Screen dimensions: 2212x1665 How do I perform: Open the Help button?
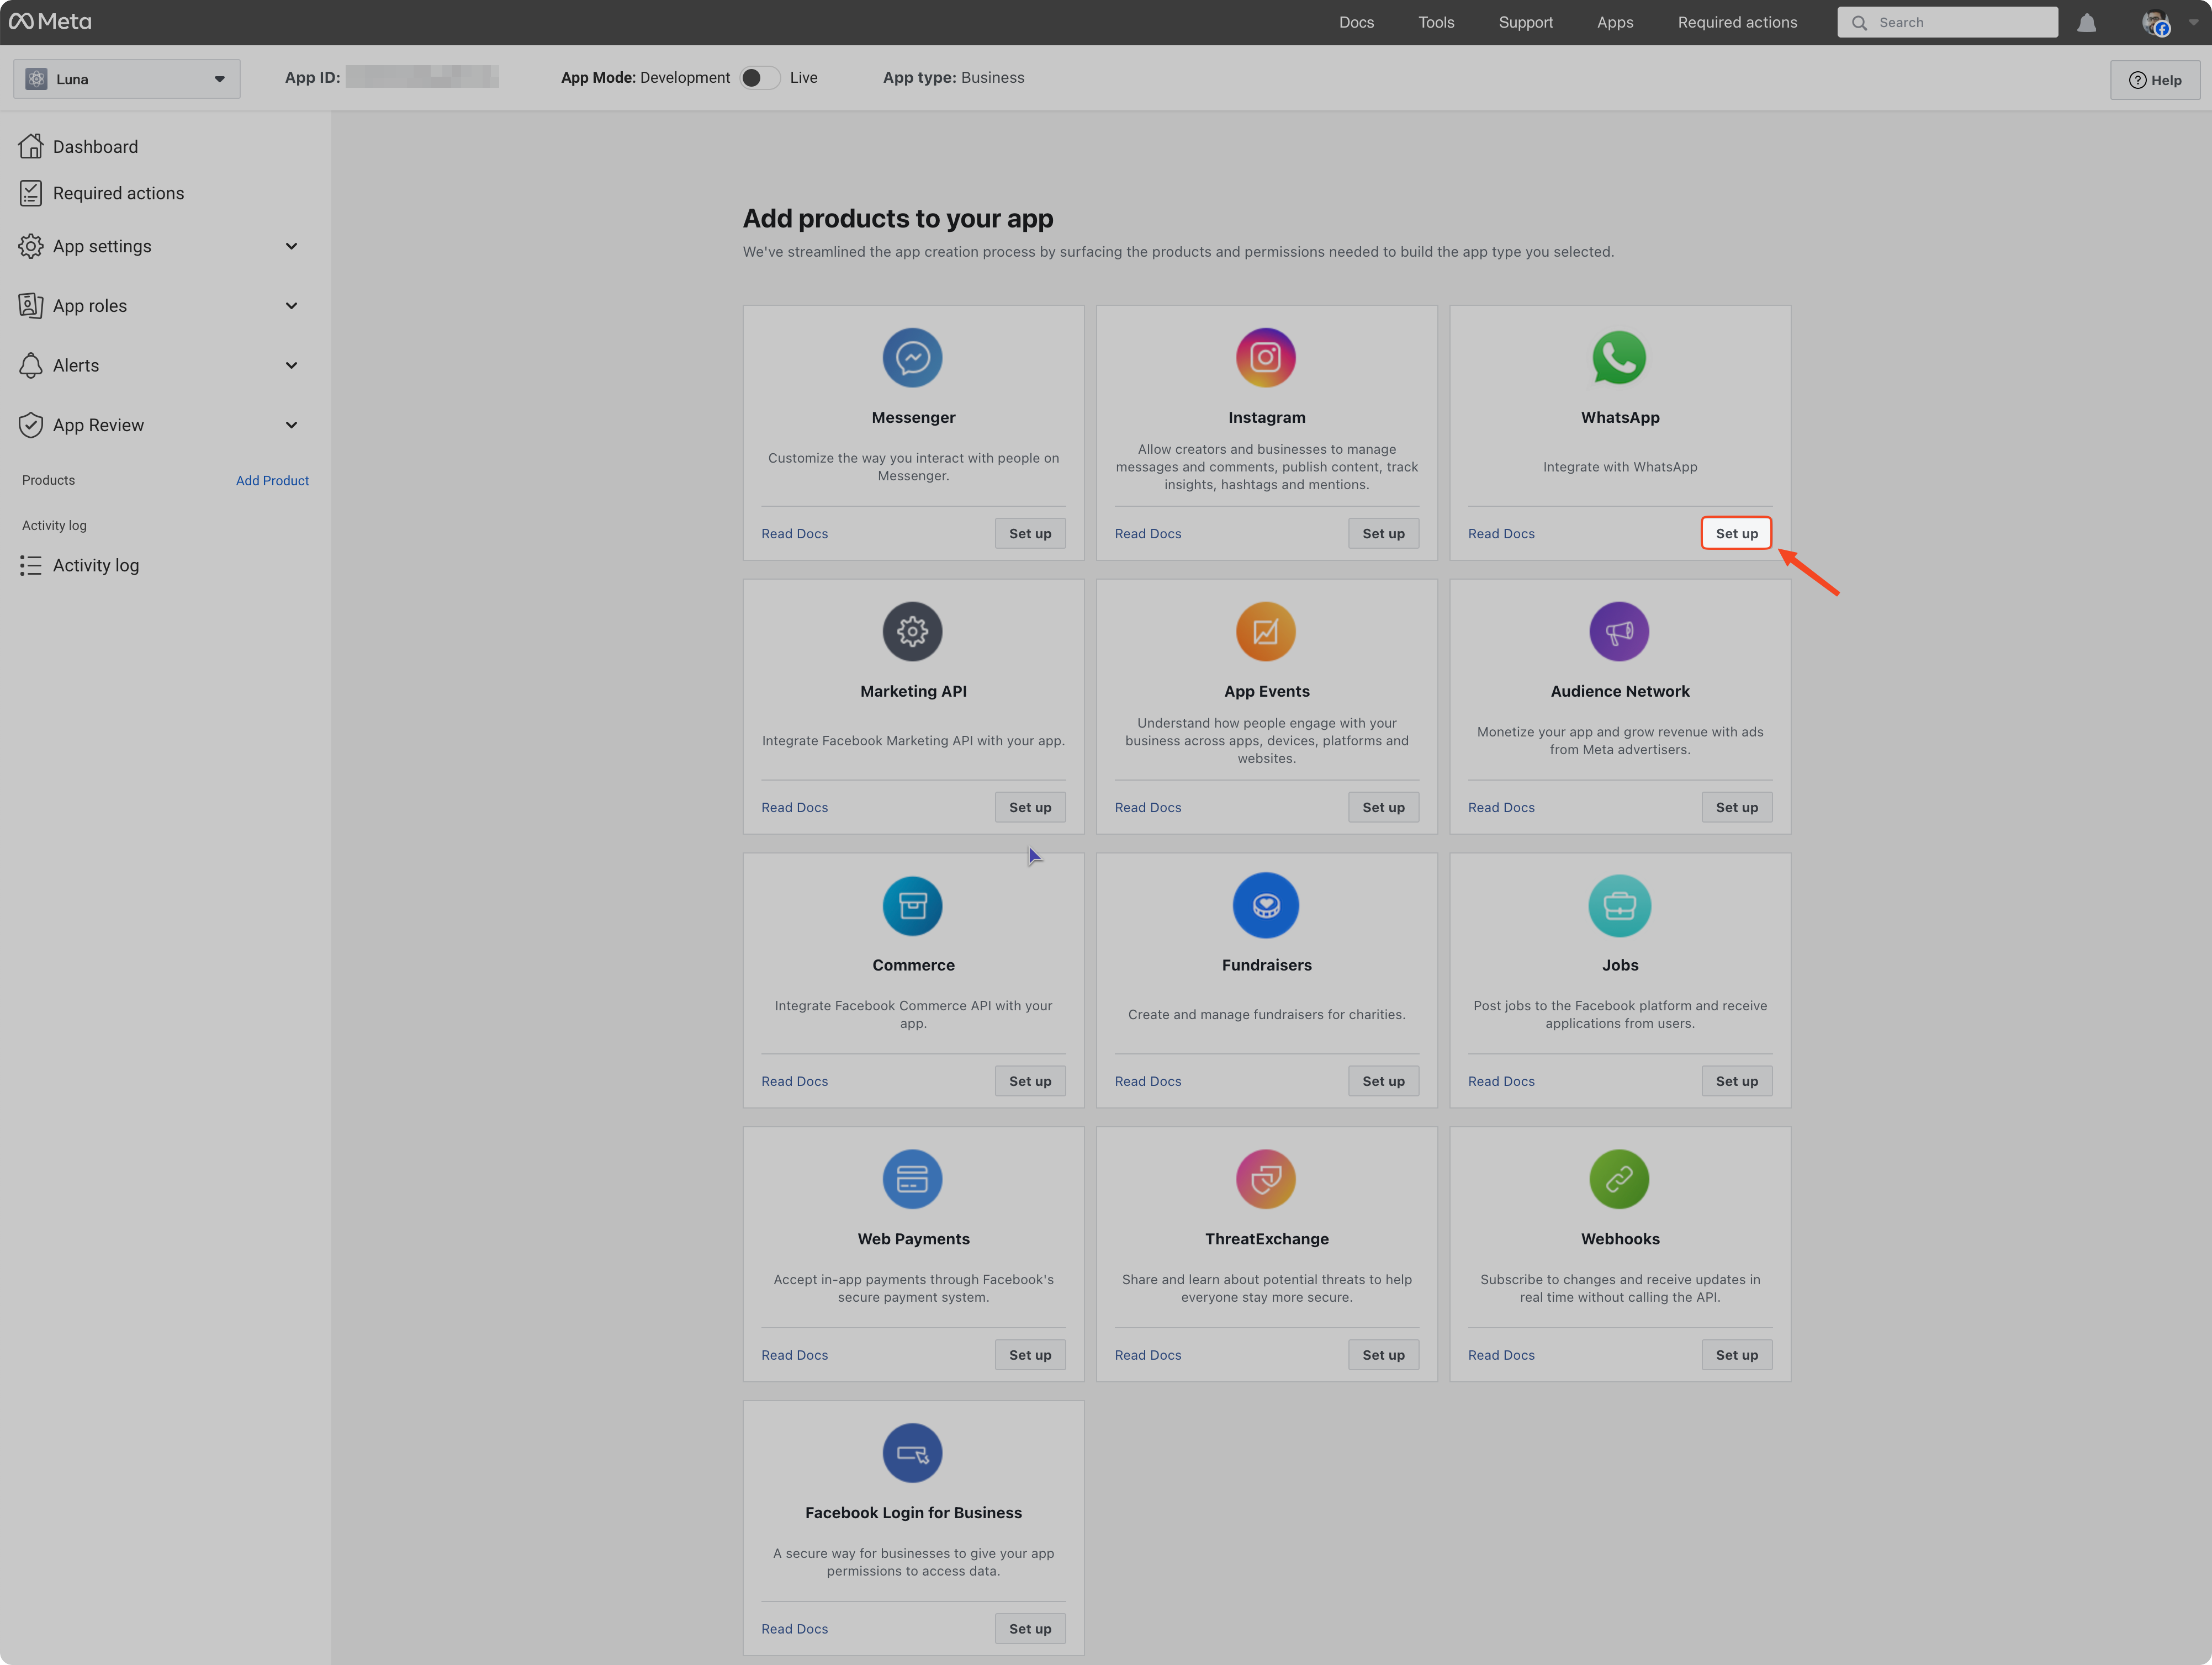[2155, 80]
